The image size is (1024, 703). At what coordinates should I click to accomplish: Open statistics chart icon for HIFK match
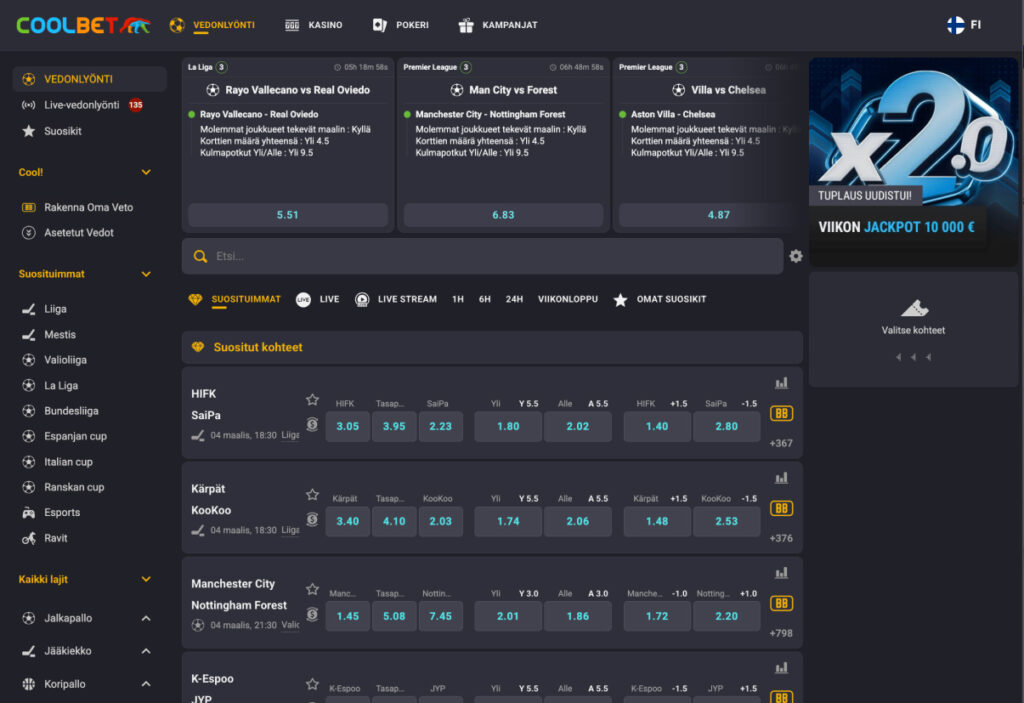click(x=781, y=383)
